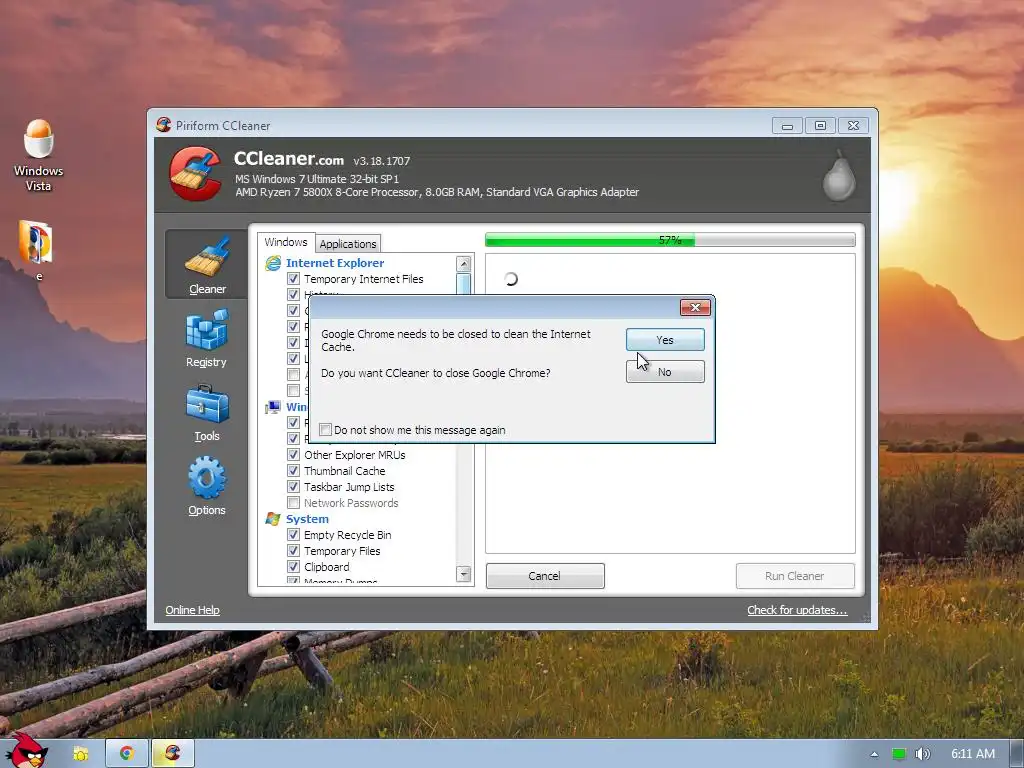Open the folder icon on taskbar

point(80,754)
